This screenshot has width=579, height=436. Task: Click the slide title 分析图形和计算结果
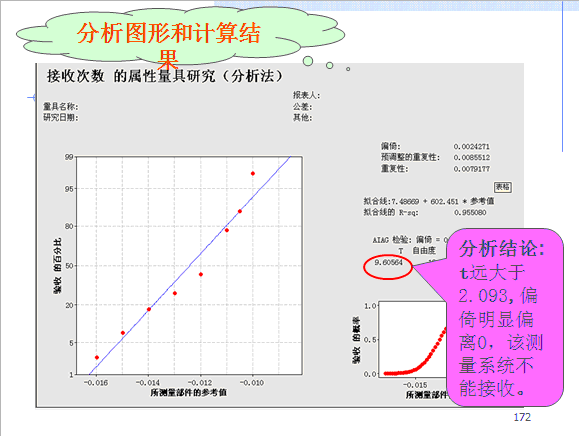(x=168, y=45)
